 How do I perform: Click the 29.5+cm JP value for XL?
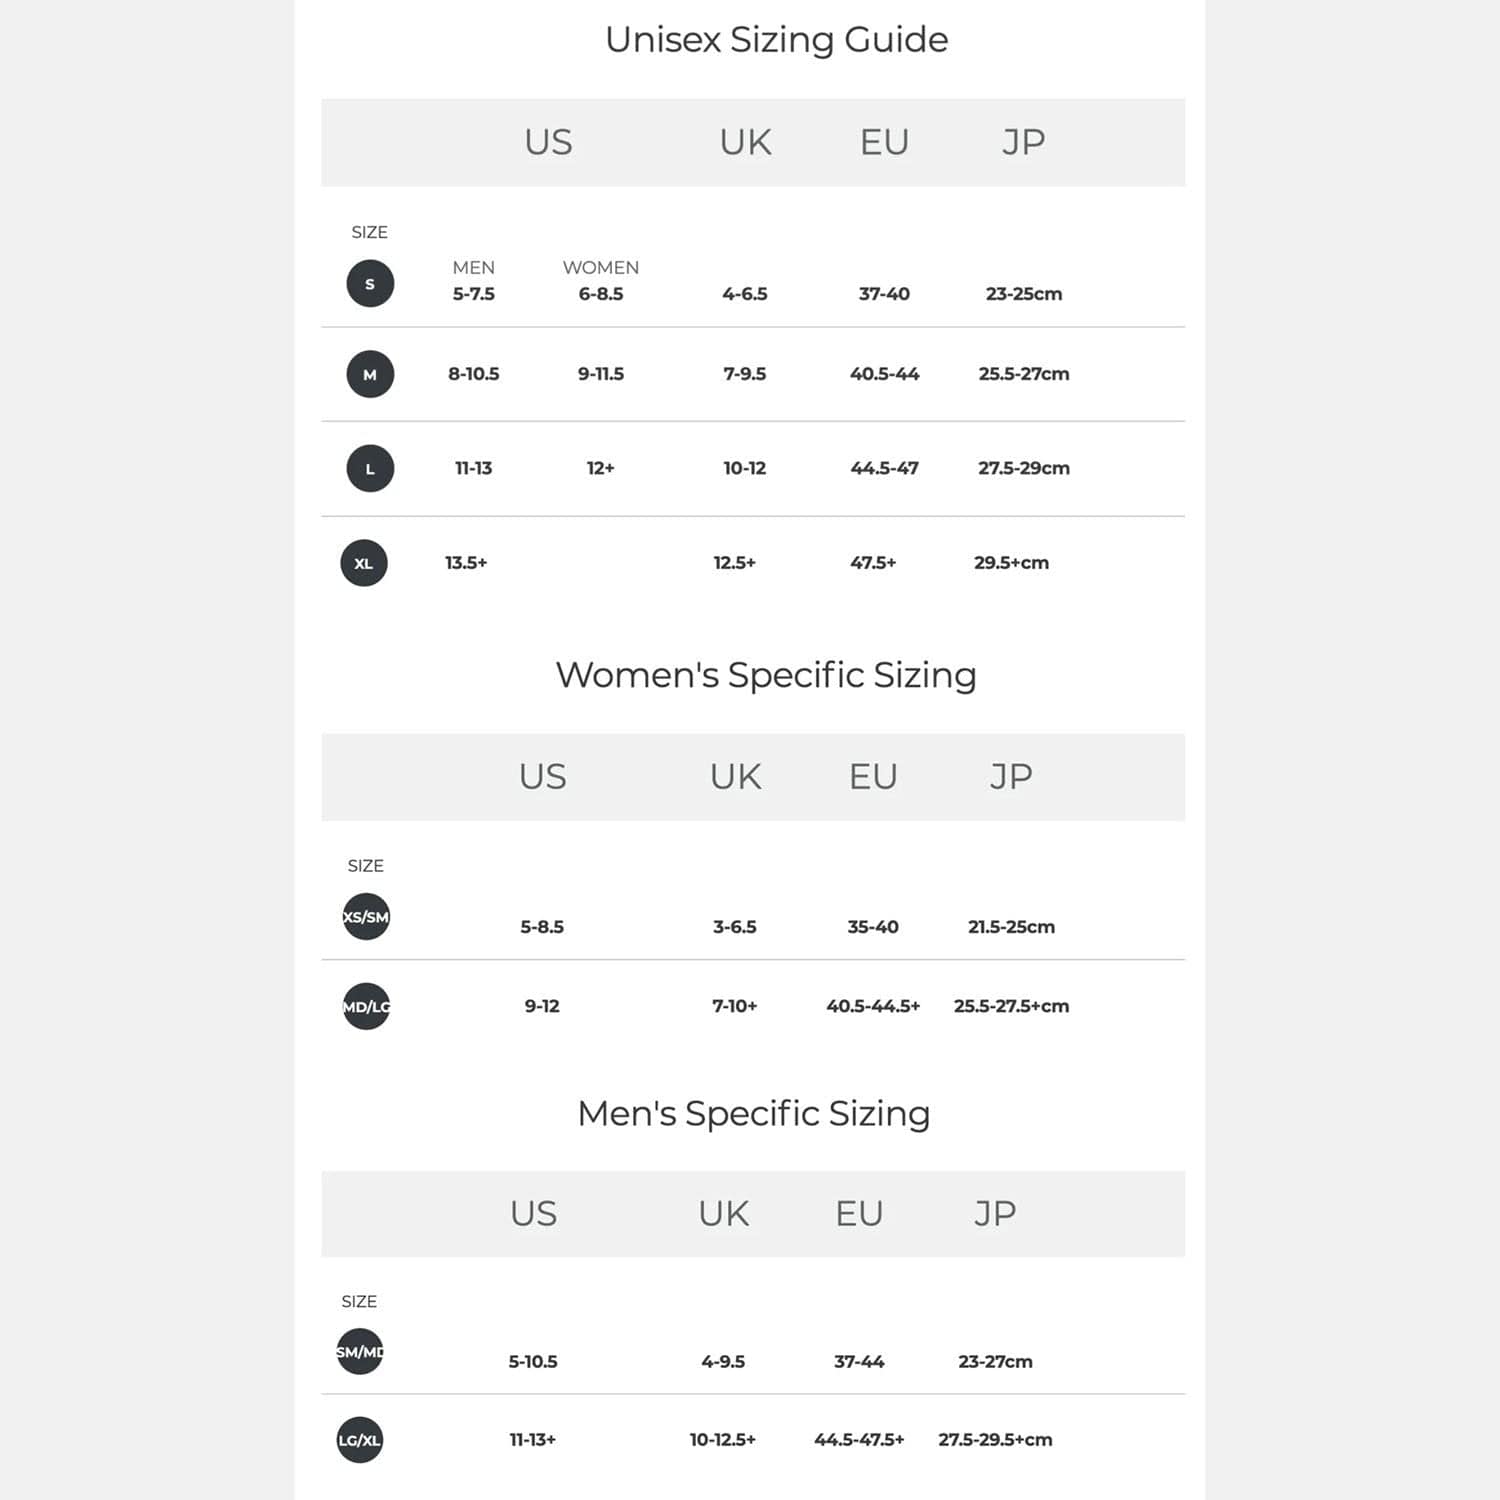click(x=1011, y=563)
